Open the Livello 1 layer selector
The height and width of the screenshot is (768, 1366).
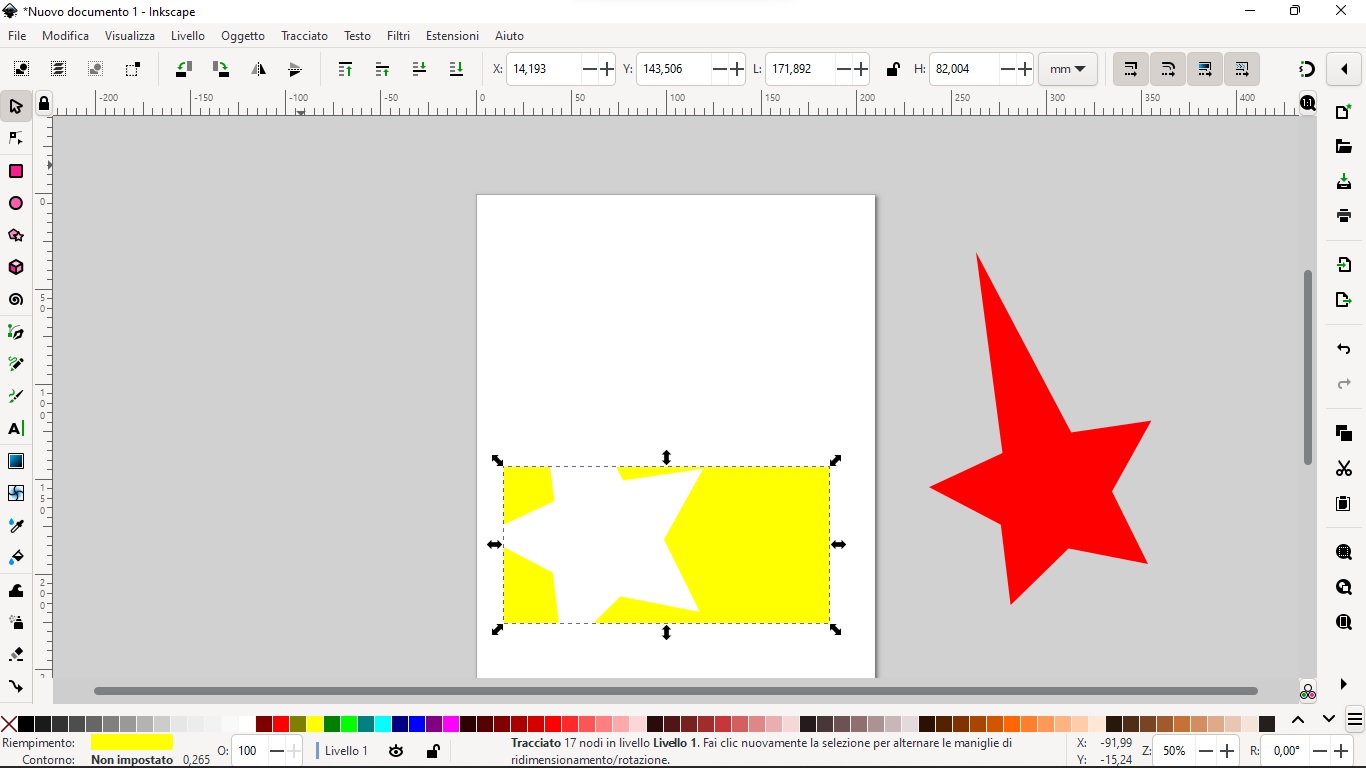344,751
